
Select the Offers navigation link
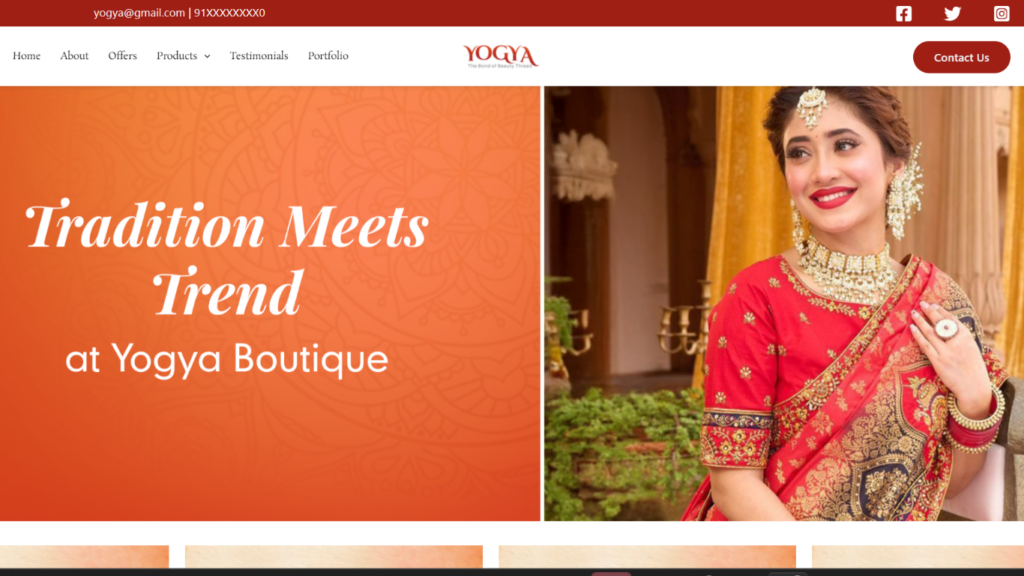coord(123,56)
